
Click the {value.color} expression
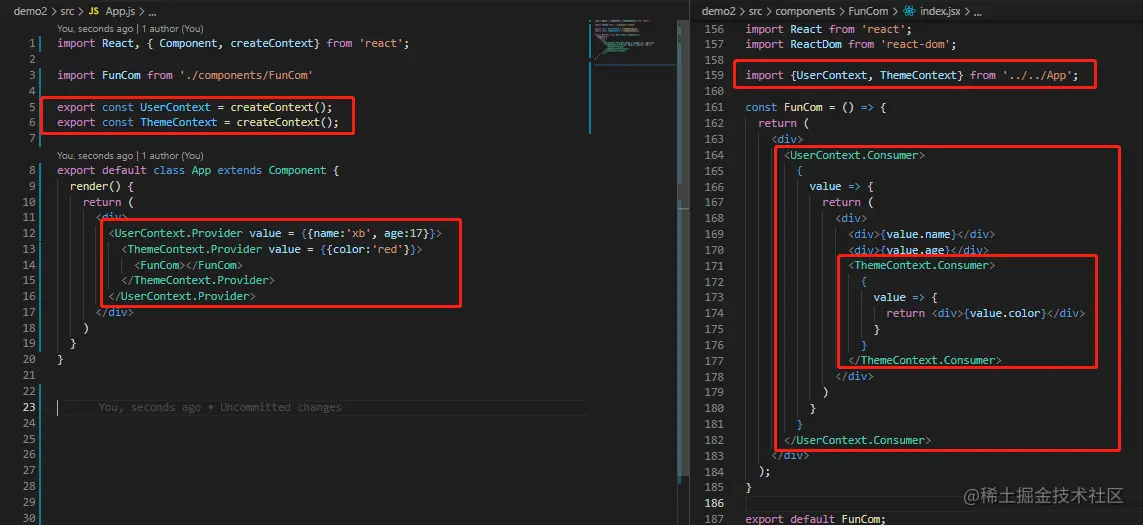point(1005,314)
